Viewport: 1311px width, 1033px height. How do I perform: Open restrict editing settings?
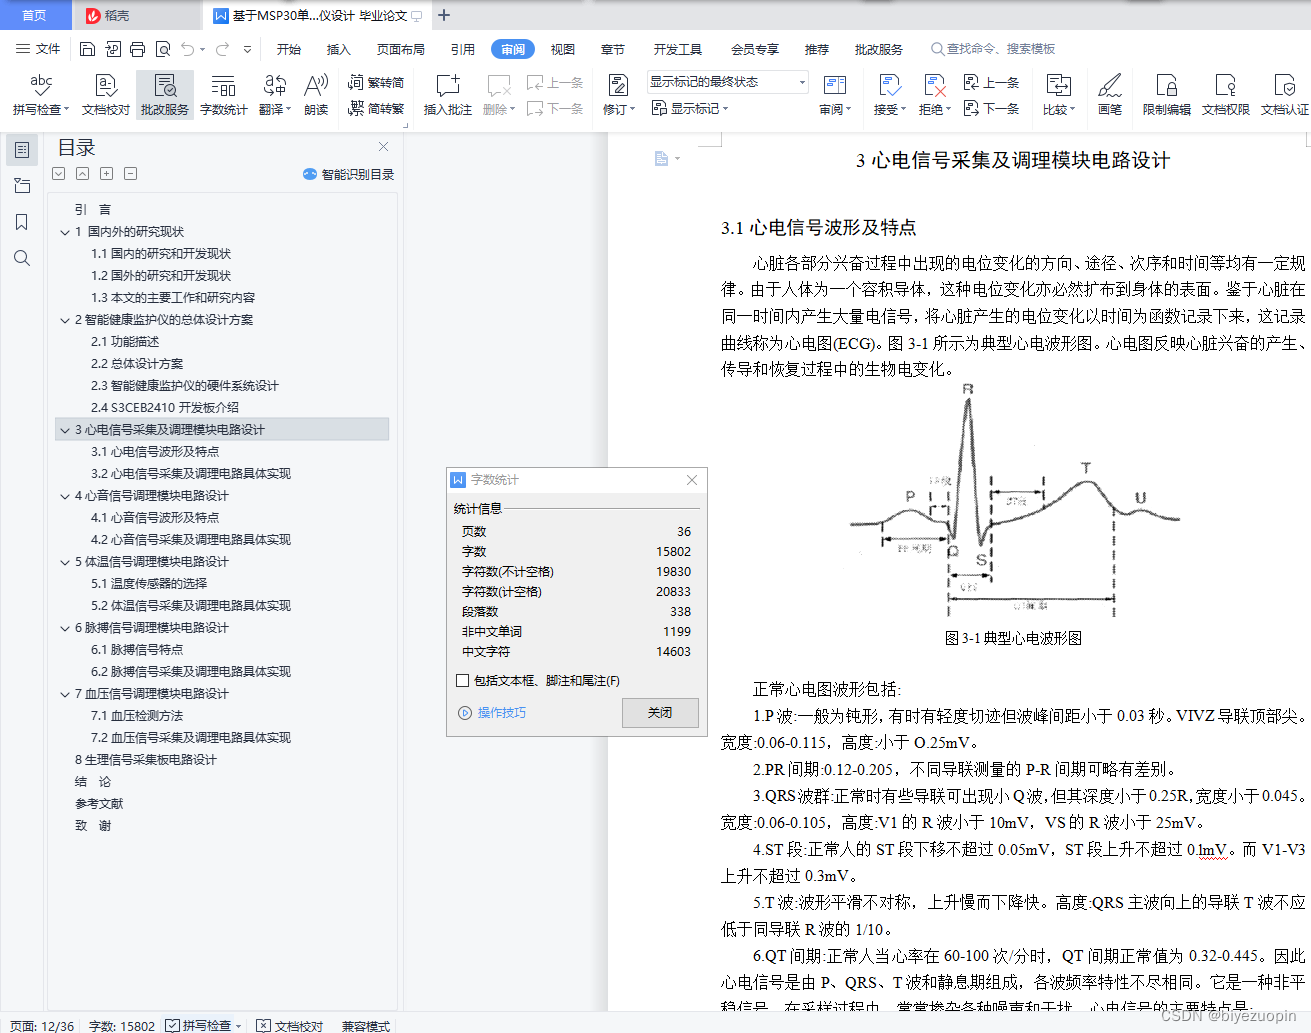click(1166, 94)
